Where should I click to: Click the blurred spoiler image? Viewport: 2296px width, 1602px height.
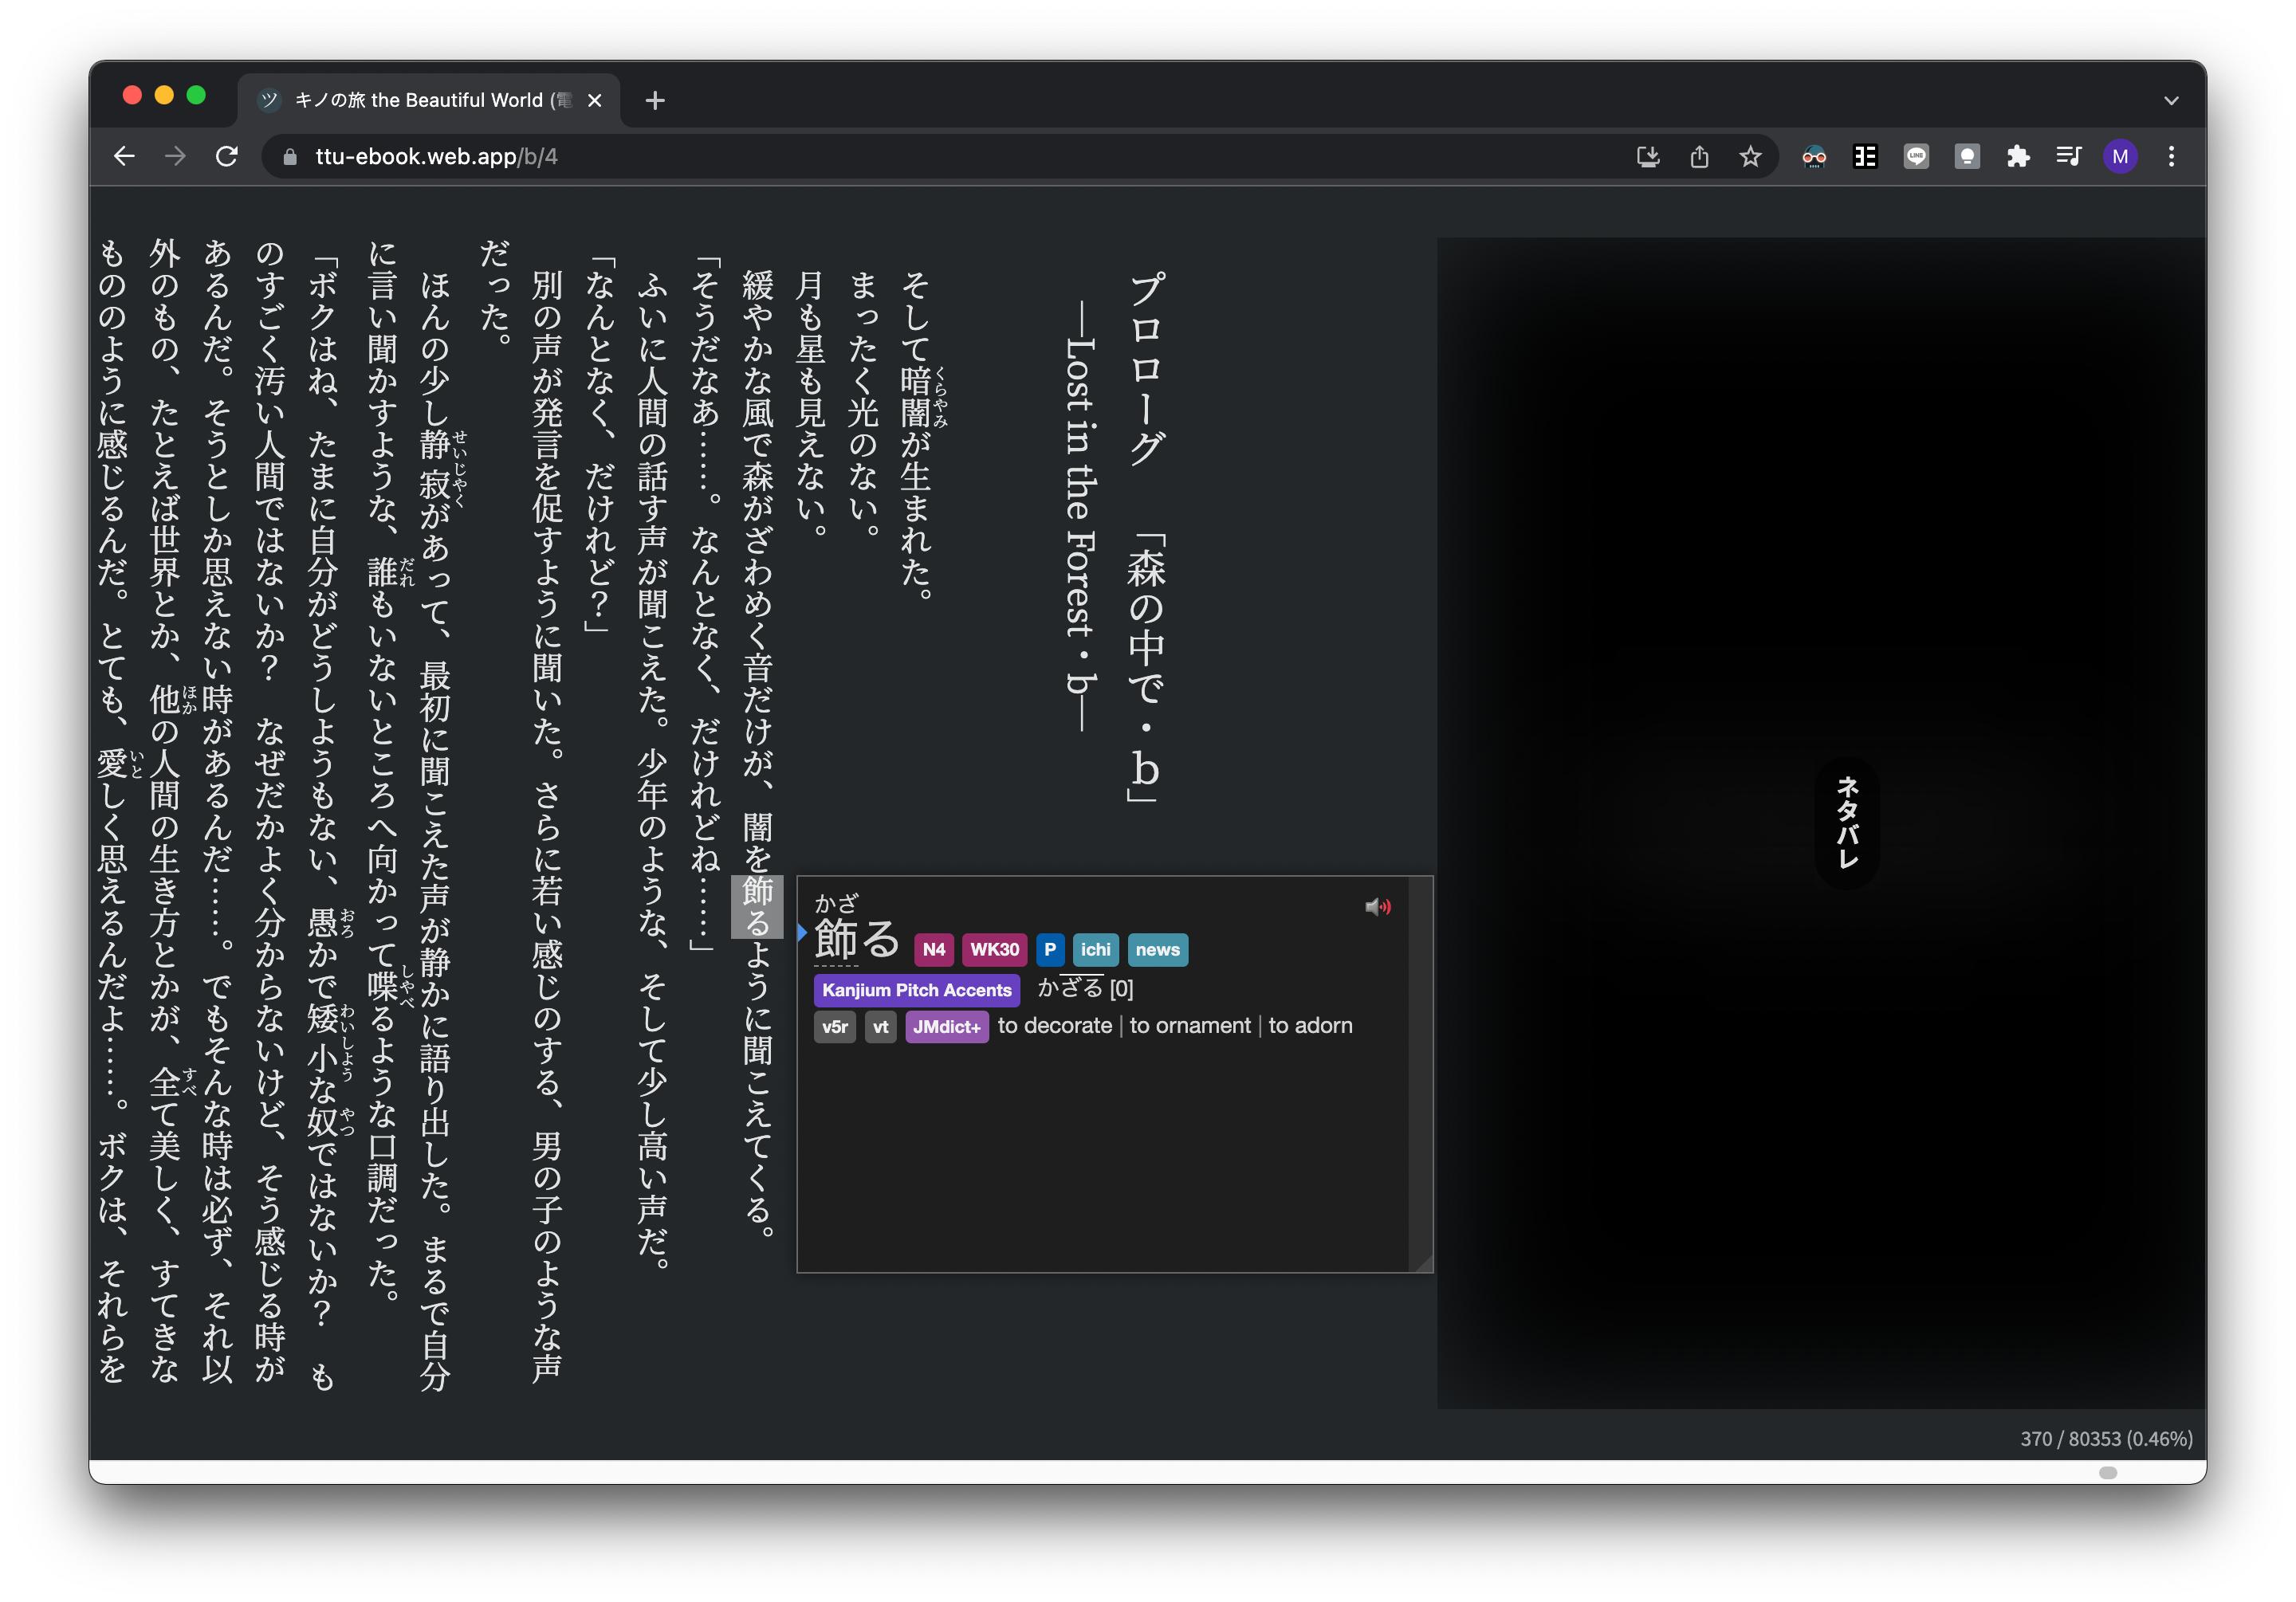tap(1820, 823)
